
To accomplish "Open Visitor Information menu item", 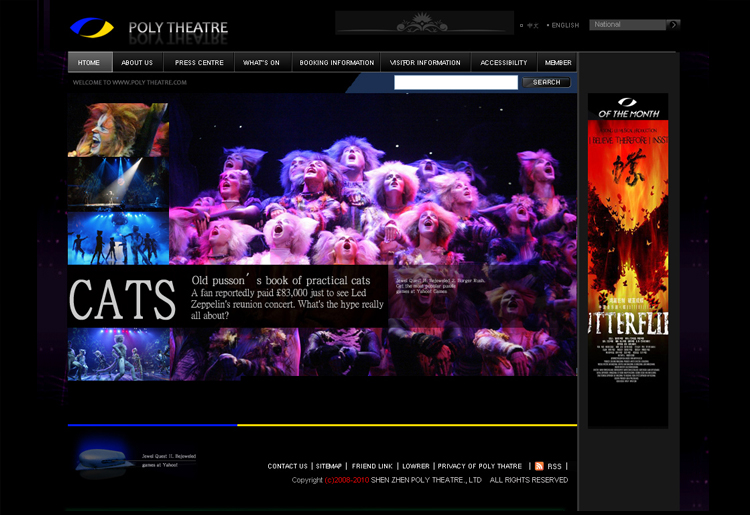I will point(425,62).
